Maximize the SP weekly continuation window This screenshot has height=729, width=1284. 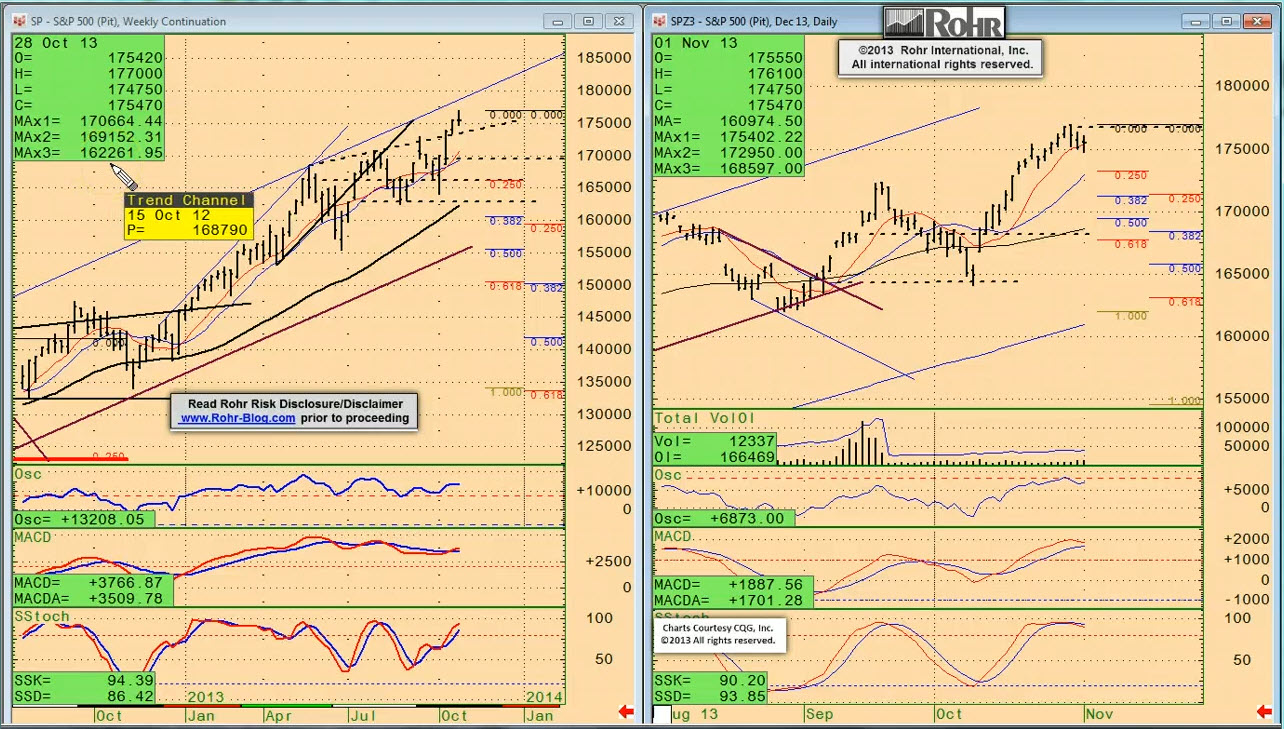pos(589,21)
